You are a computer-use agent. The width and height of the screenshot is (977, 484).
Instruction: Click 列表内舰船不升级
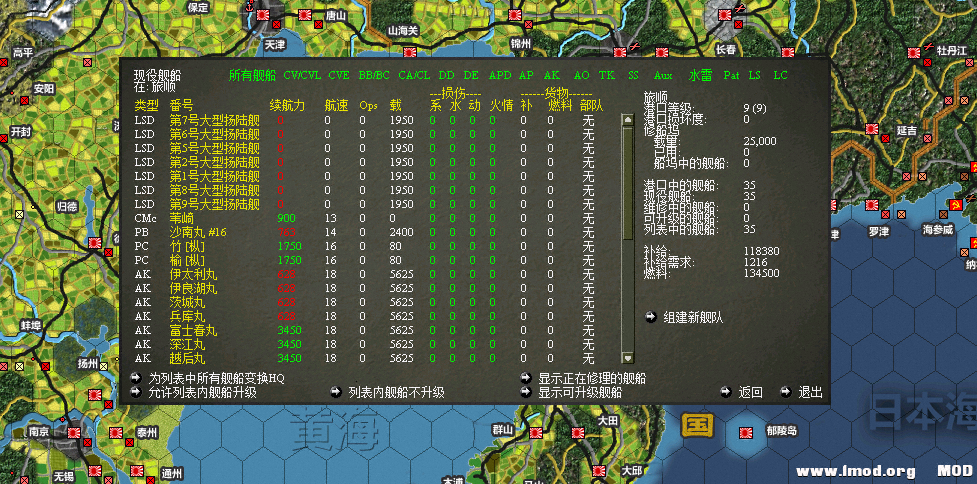[397, 392]
